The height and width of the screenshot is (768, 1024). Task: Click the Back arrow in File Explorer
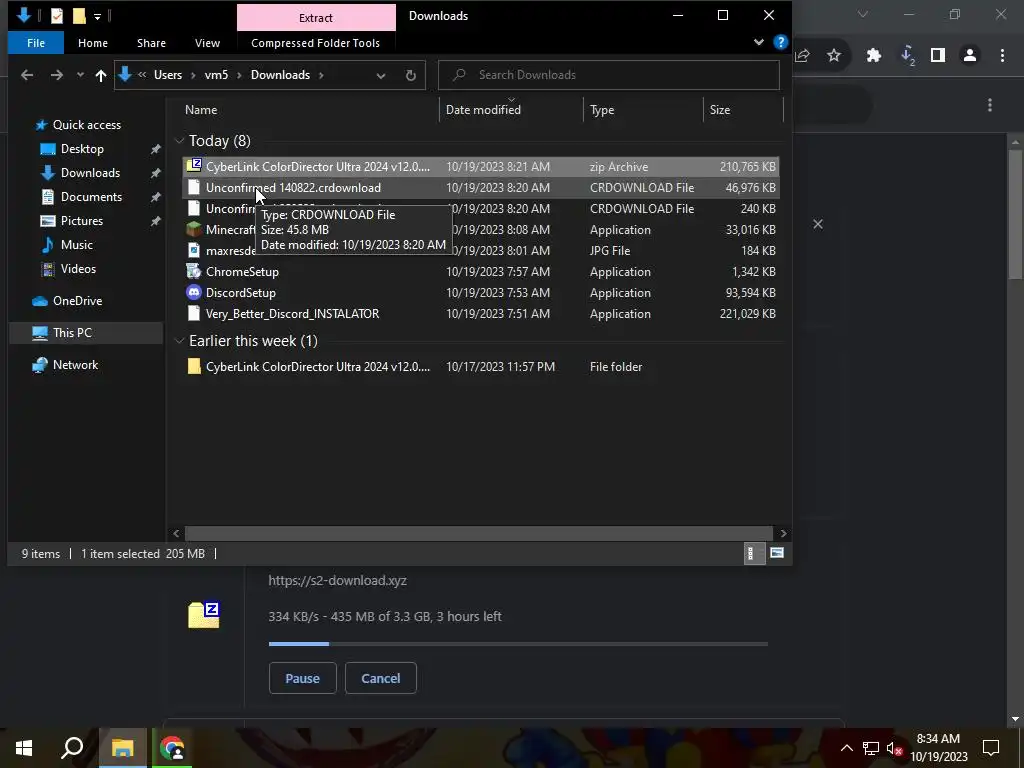pyautogui.click(x=27, y=75)
